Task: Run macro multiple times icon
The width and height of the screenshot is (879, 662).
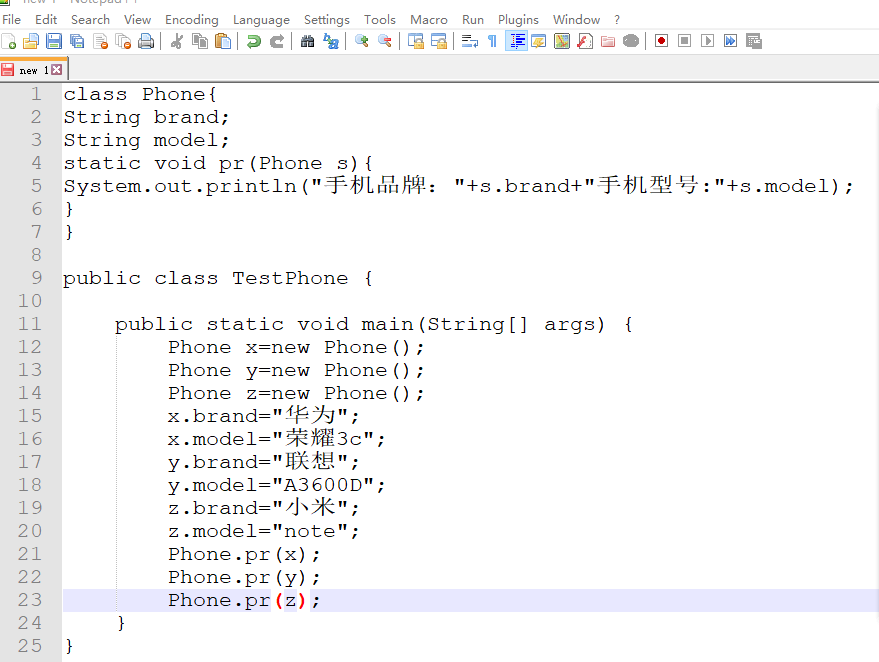Action: (730, 41)
